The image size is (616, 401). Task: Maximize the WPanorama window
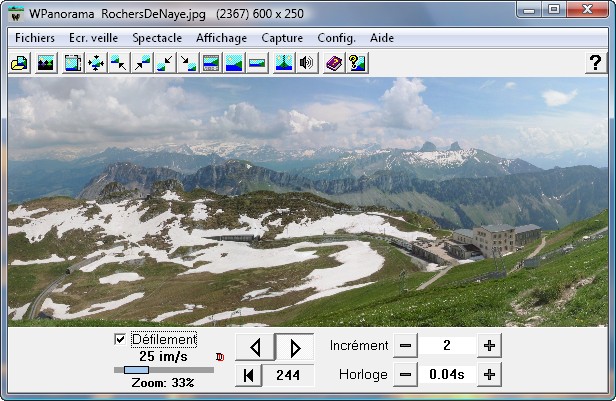(x=554, y=9)
